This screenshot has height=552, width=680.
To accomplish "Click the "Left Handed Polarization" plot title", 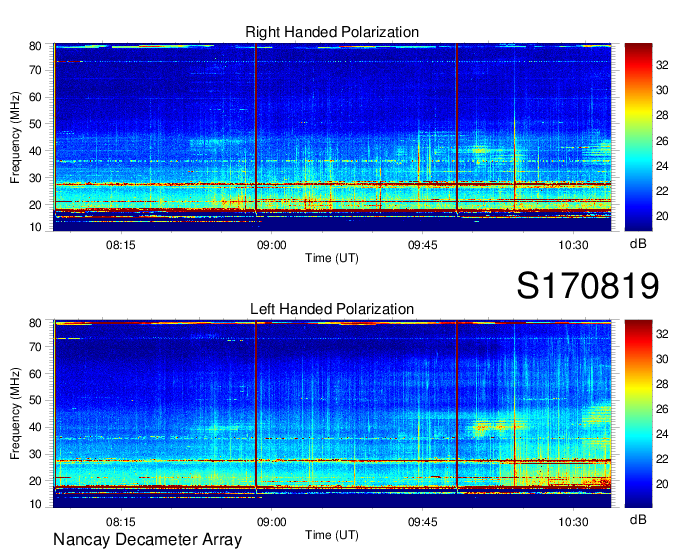I will [332, 309].
